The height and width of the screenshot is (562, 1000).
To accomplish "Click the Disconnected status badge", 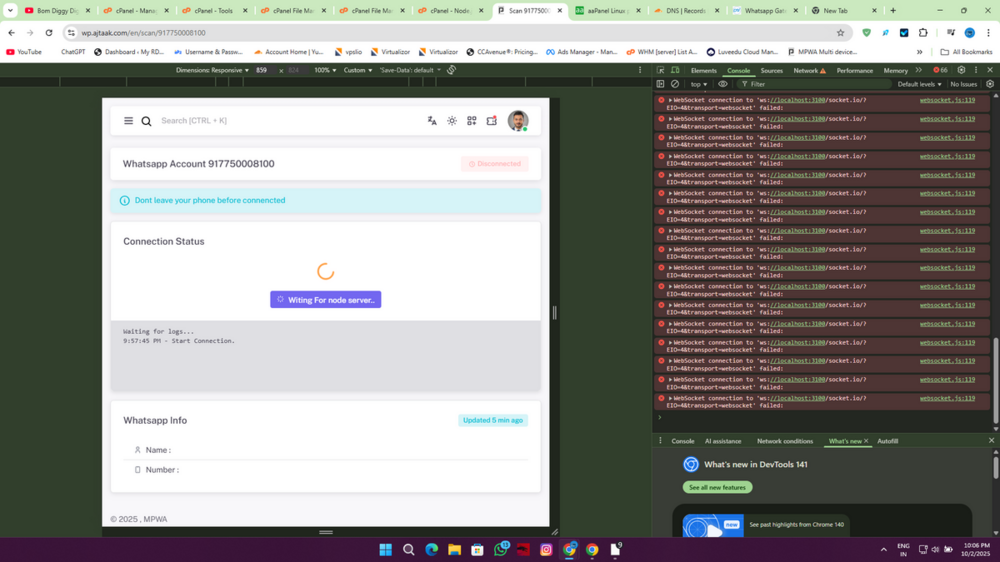I will pyautogui.click(x=494, y=164).
